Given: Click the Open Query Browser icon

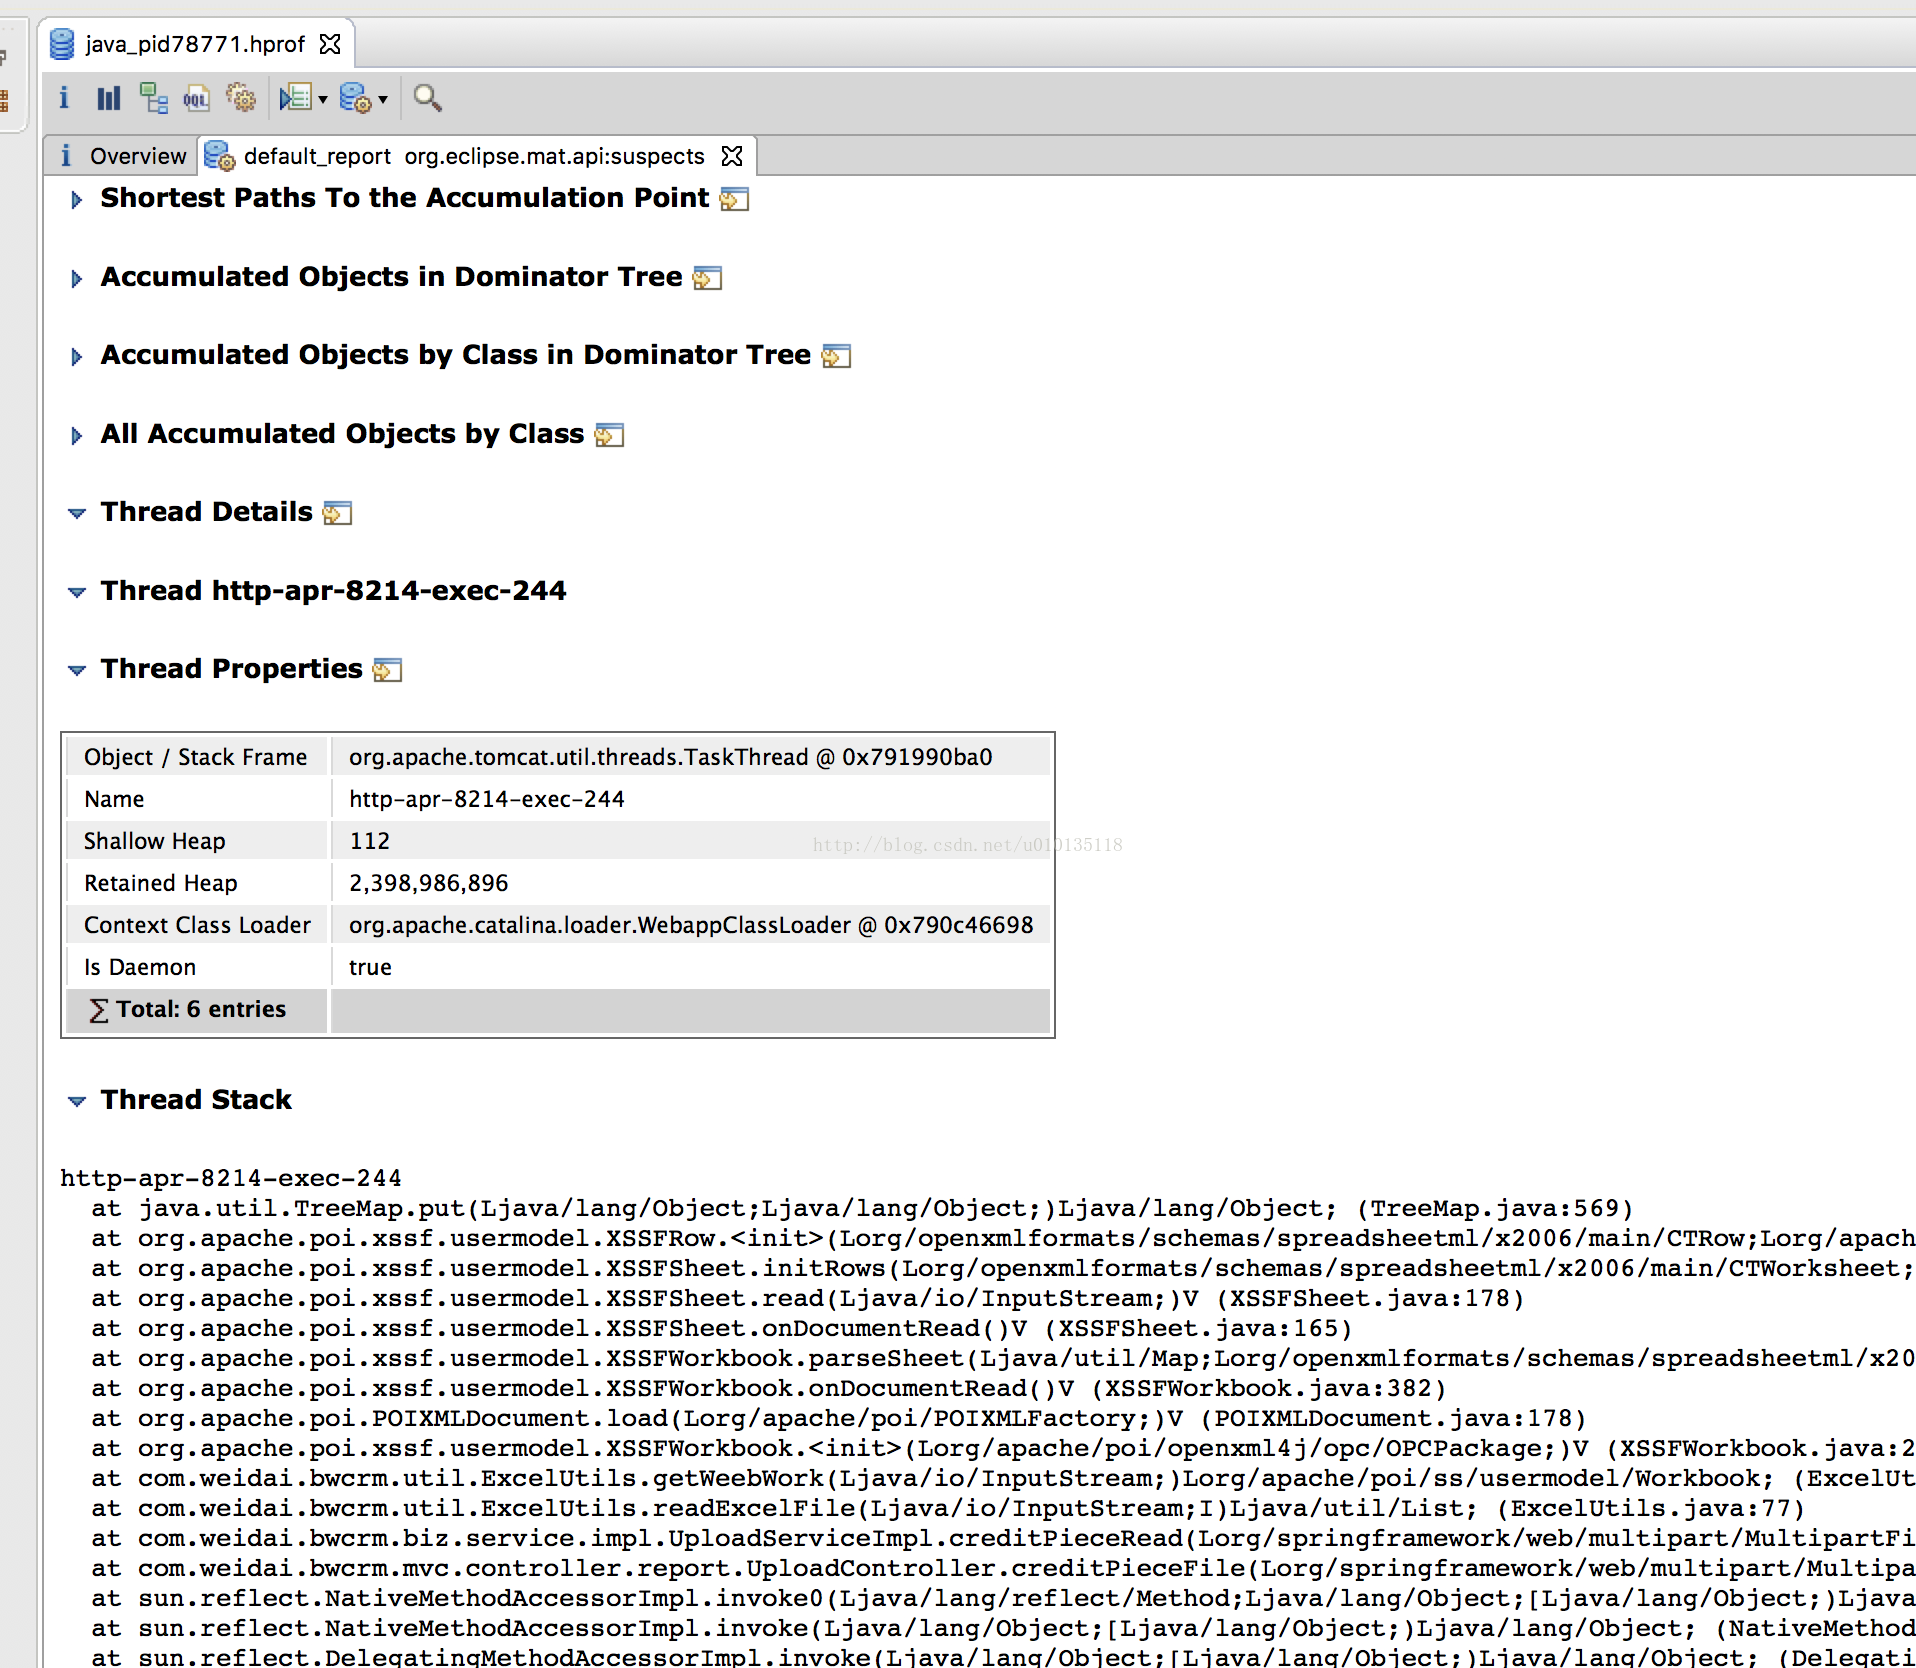Looking at the screenshot, I should (356, 98).
